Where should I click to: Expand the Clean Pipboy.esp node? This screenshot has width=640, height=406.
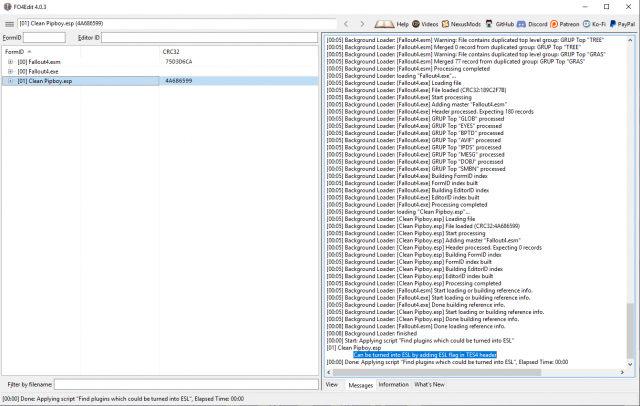pyautogui.click(x=10, y=80)
